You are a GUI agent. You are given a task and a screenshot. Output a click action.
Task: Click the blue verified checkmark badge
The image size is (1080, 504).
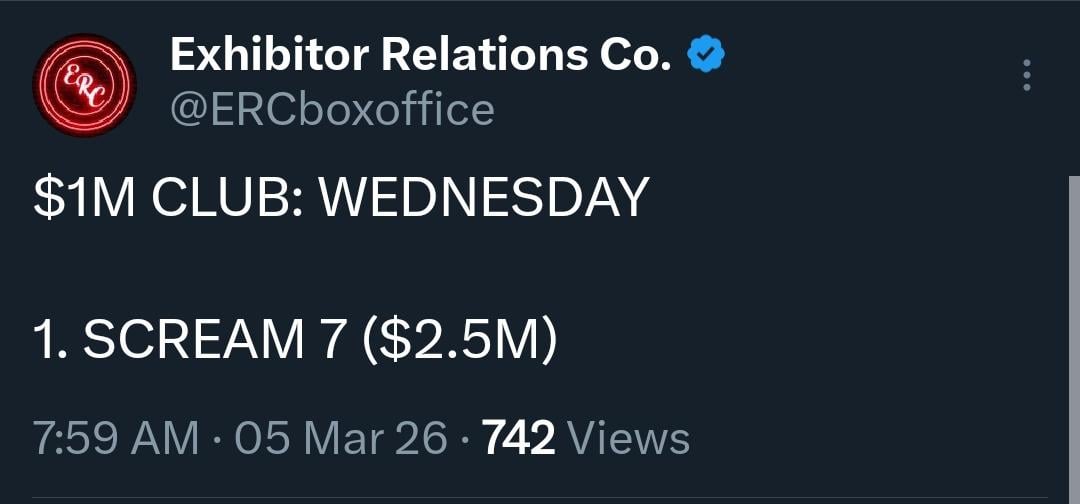[x=706, y=57]
